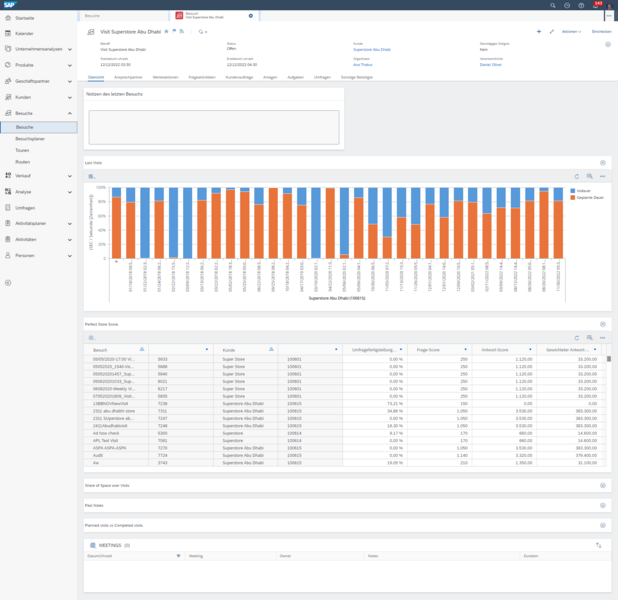Open the Aktionen dropdown
Viewport: 618px width, 600px height.
pyautogui.click(x=571, y=32)
